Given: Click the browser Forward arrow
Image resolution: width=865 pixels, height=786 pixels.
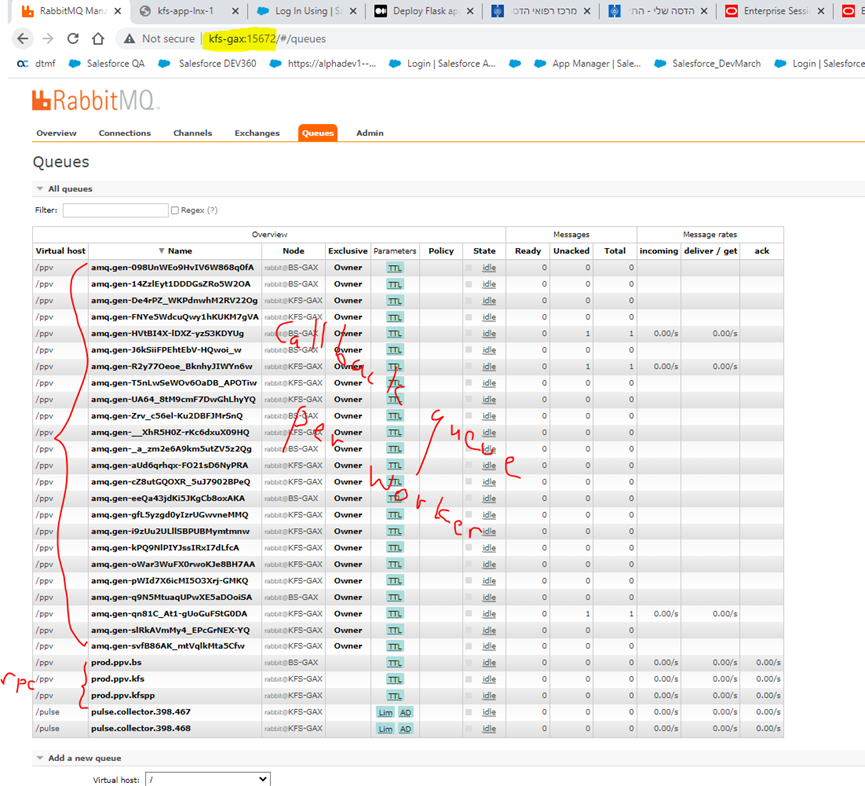Looking at the screenshot, I should pos(48,39).
